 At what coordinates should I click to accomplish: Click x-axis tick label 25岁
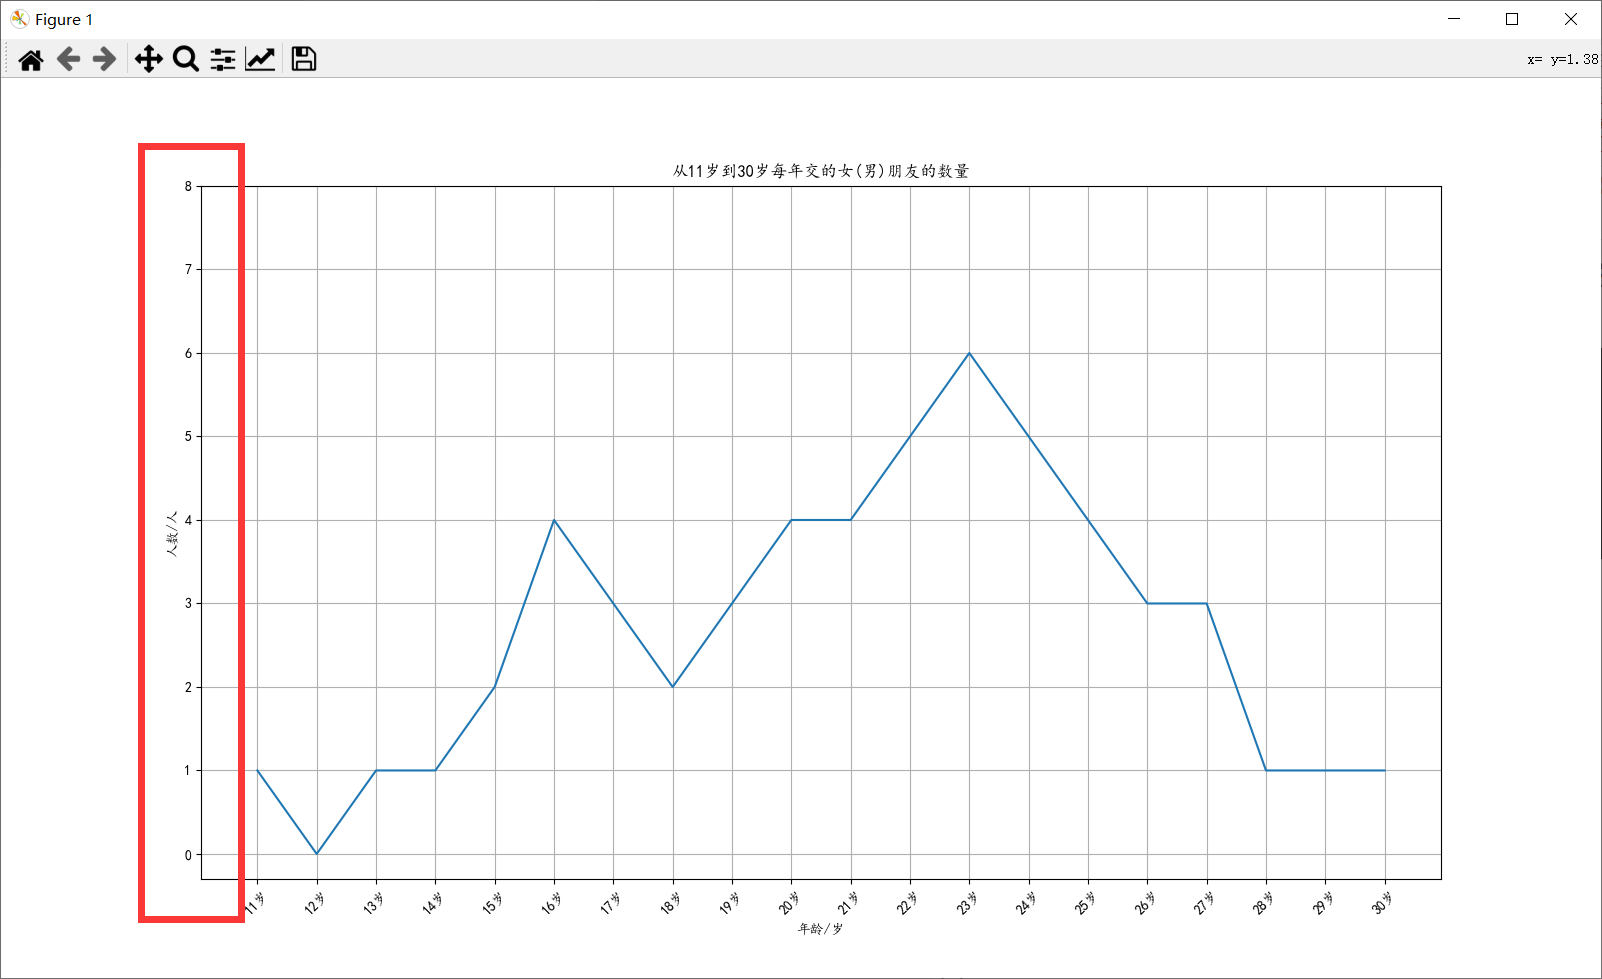tap(1085, 903)
